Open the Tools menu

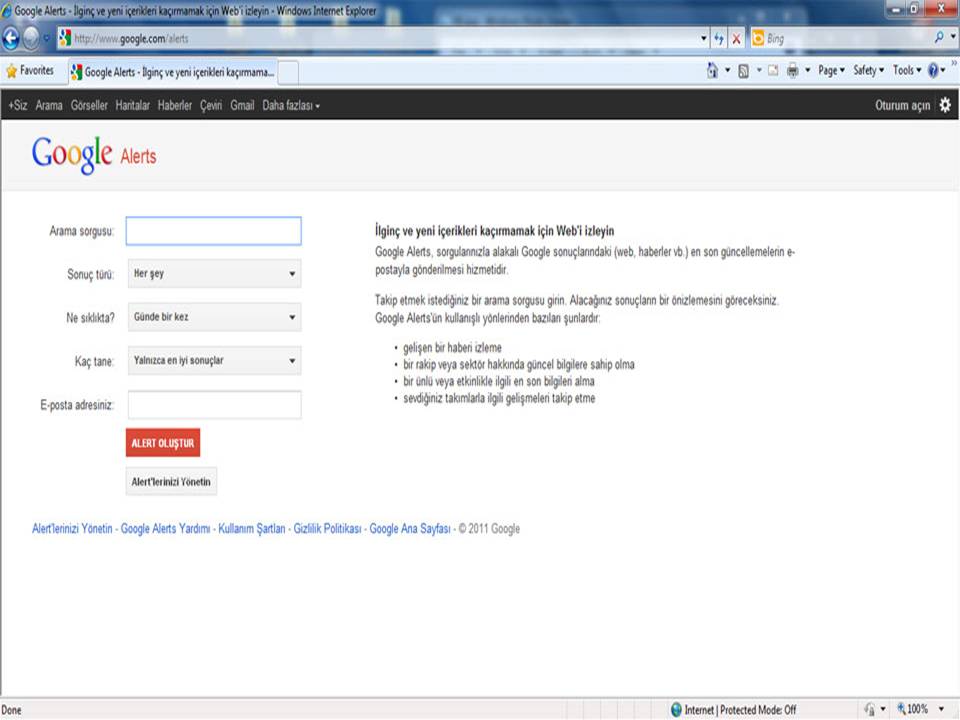(907, 70)
